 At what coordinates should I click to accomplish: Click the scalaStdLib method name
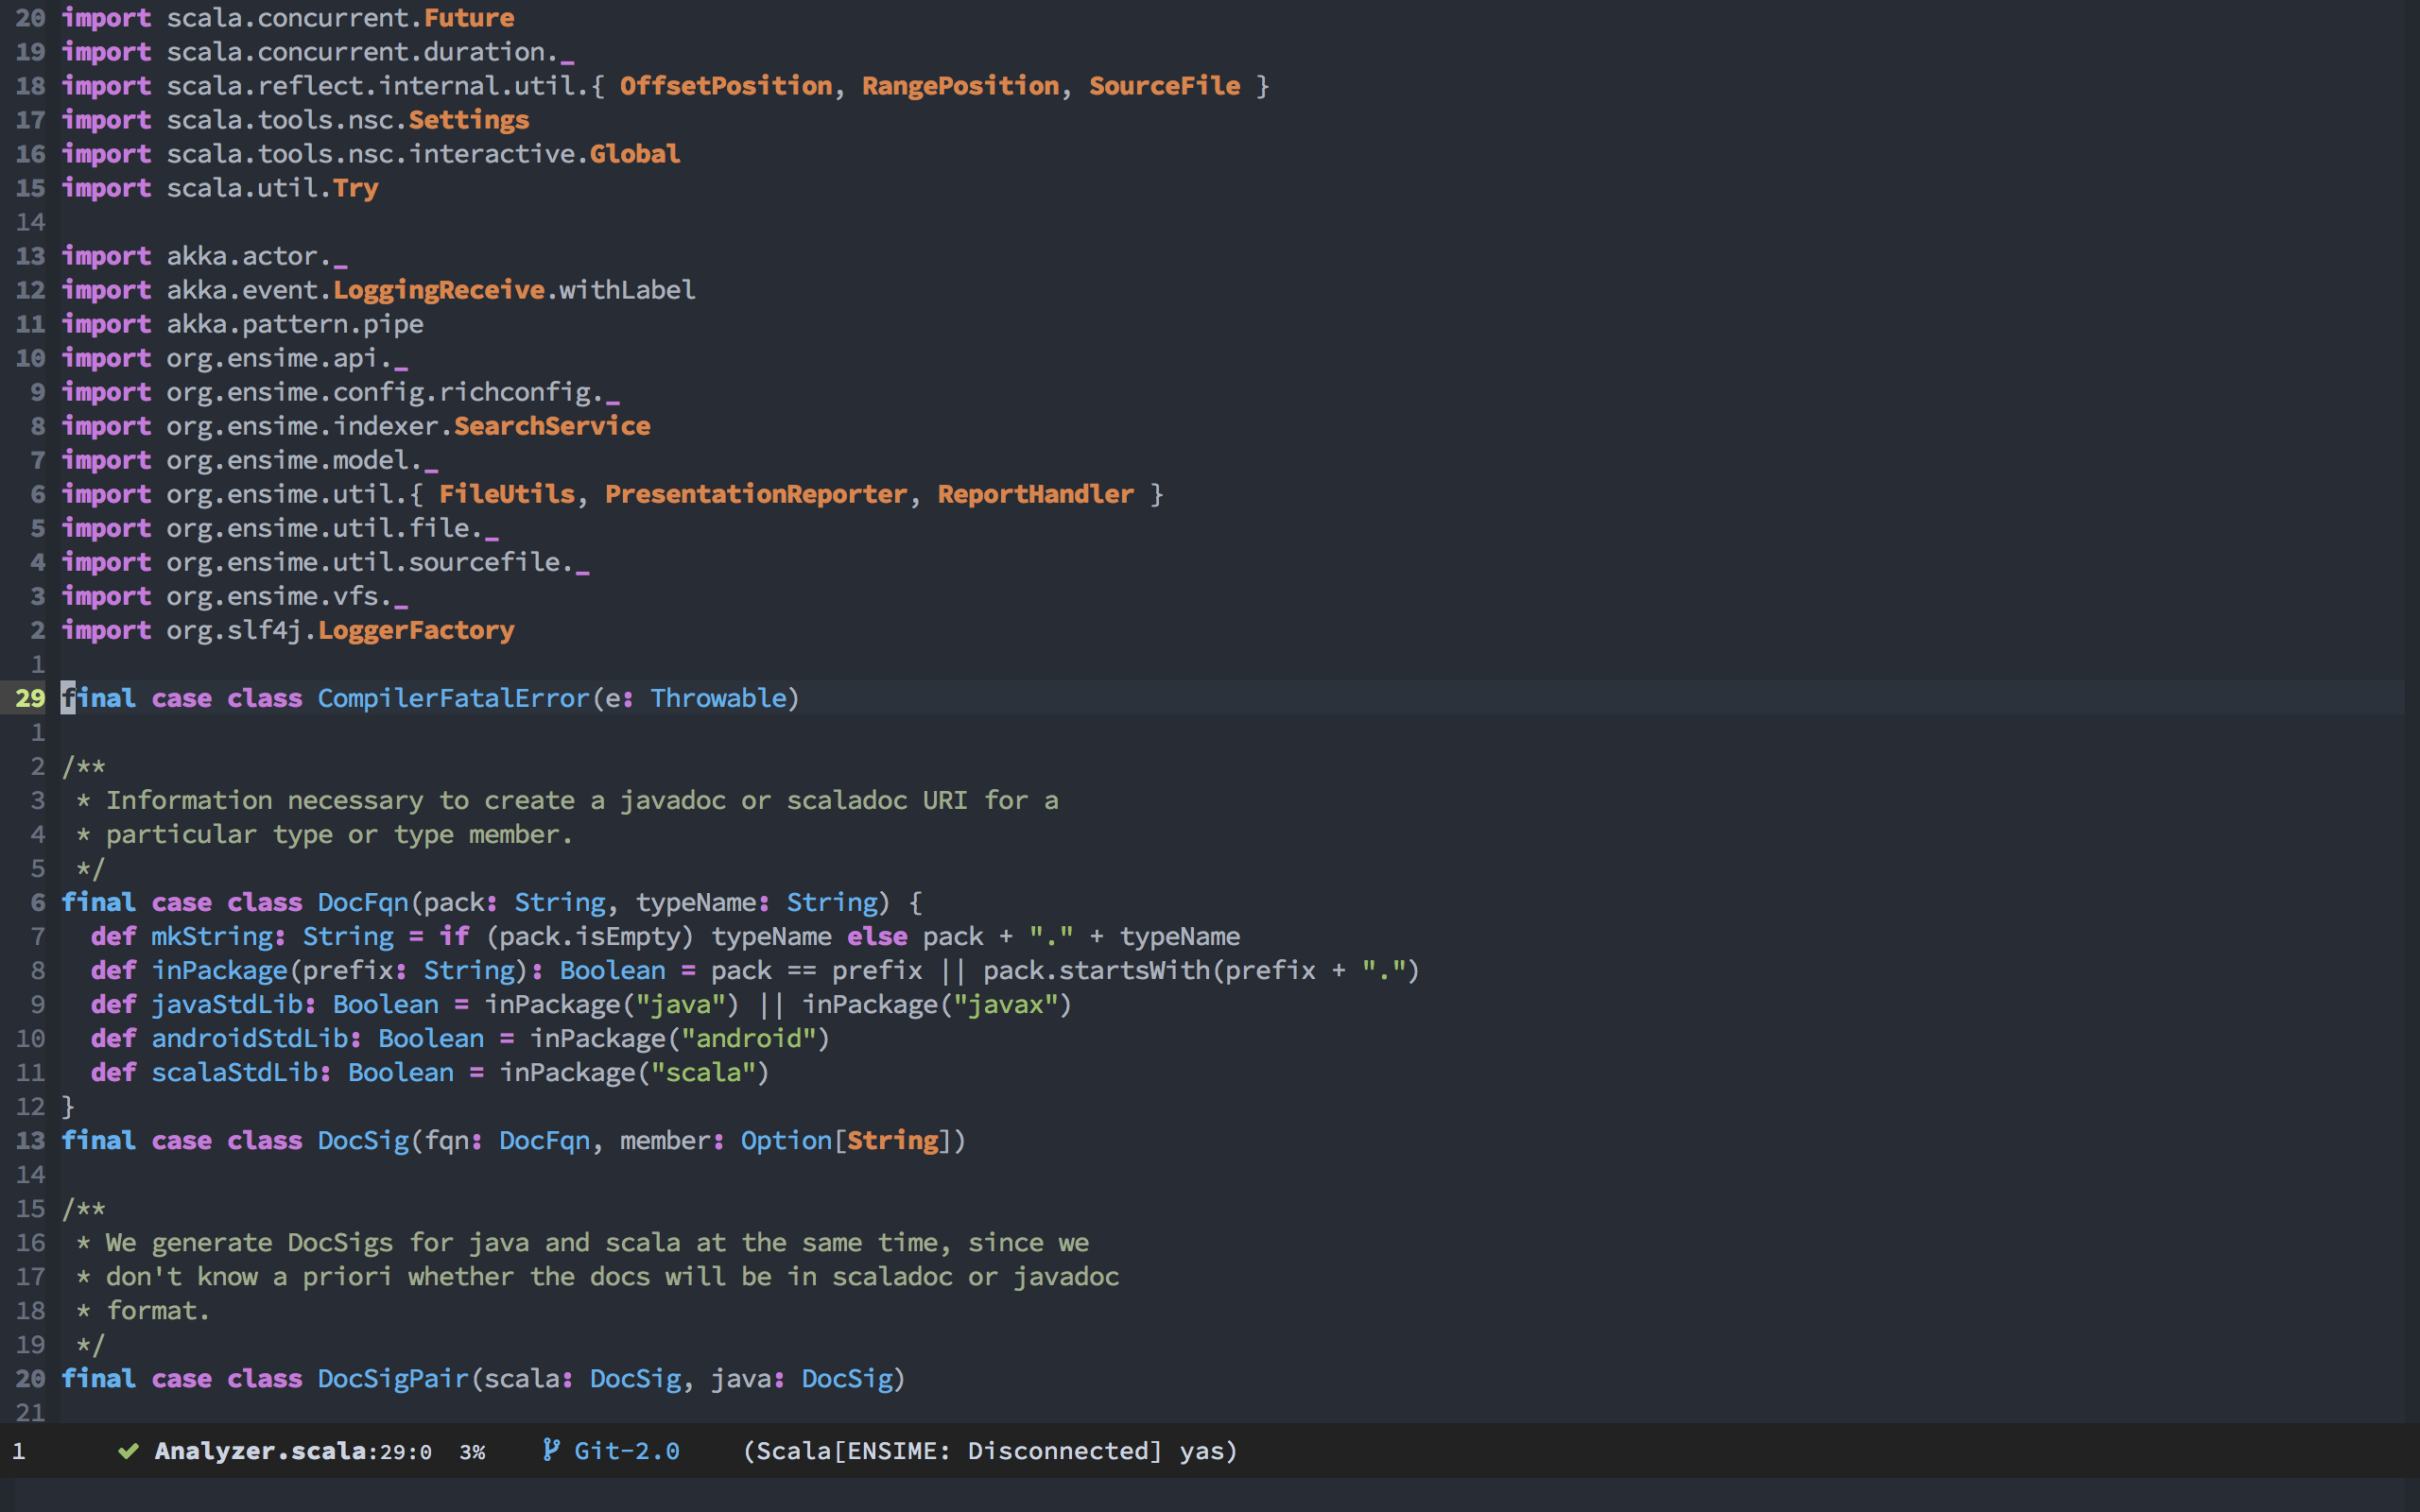pos(234,1072)
